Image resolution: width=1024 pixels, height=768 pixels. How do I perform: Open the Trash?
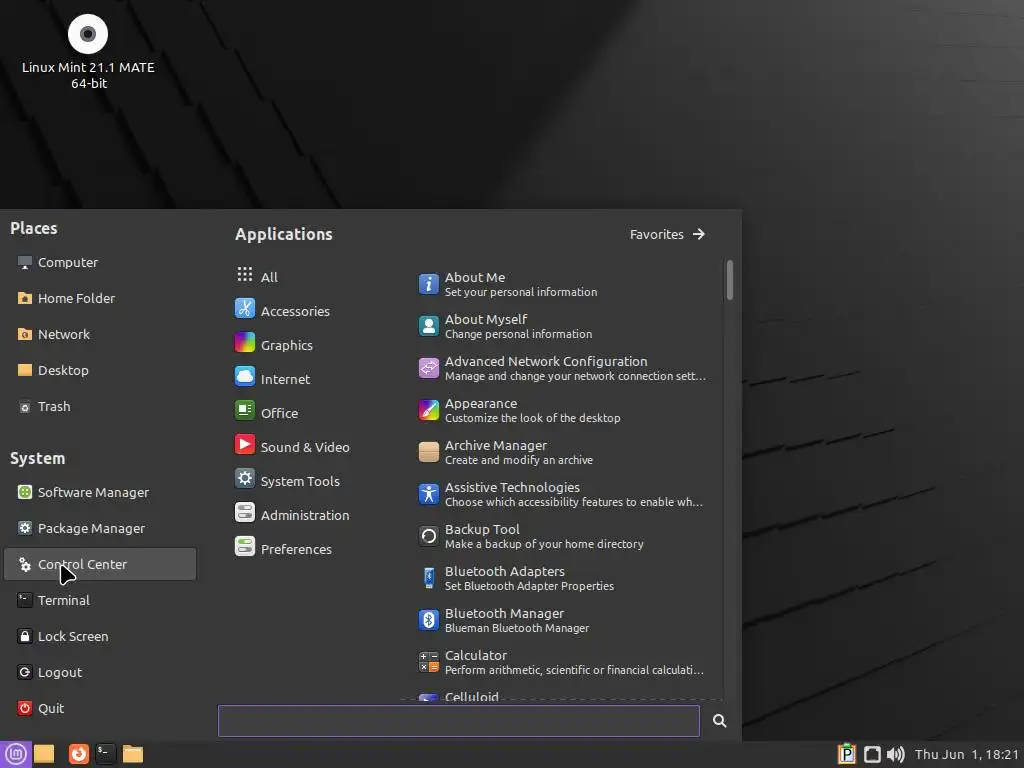tap(100, 406)
